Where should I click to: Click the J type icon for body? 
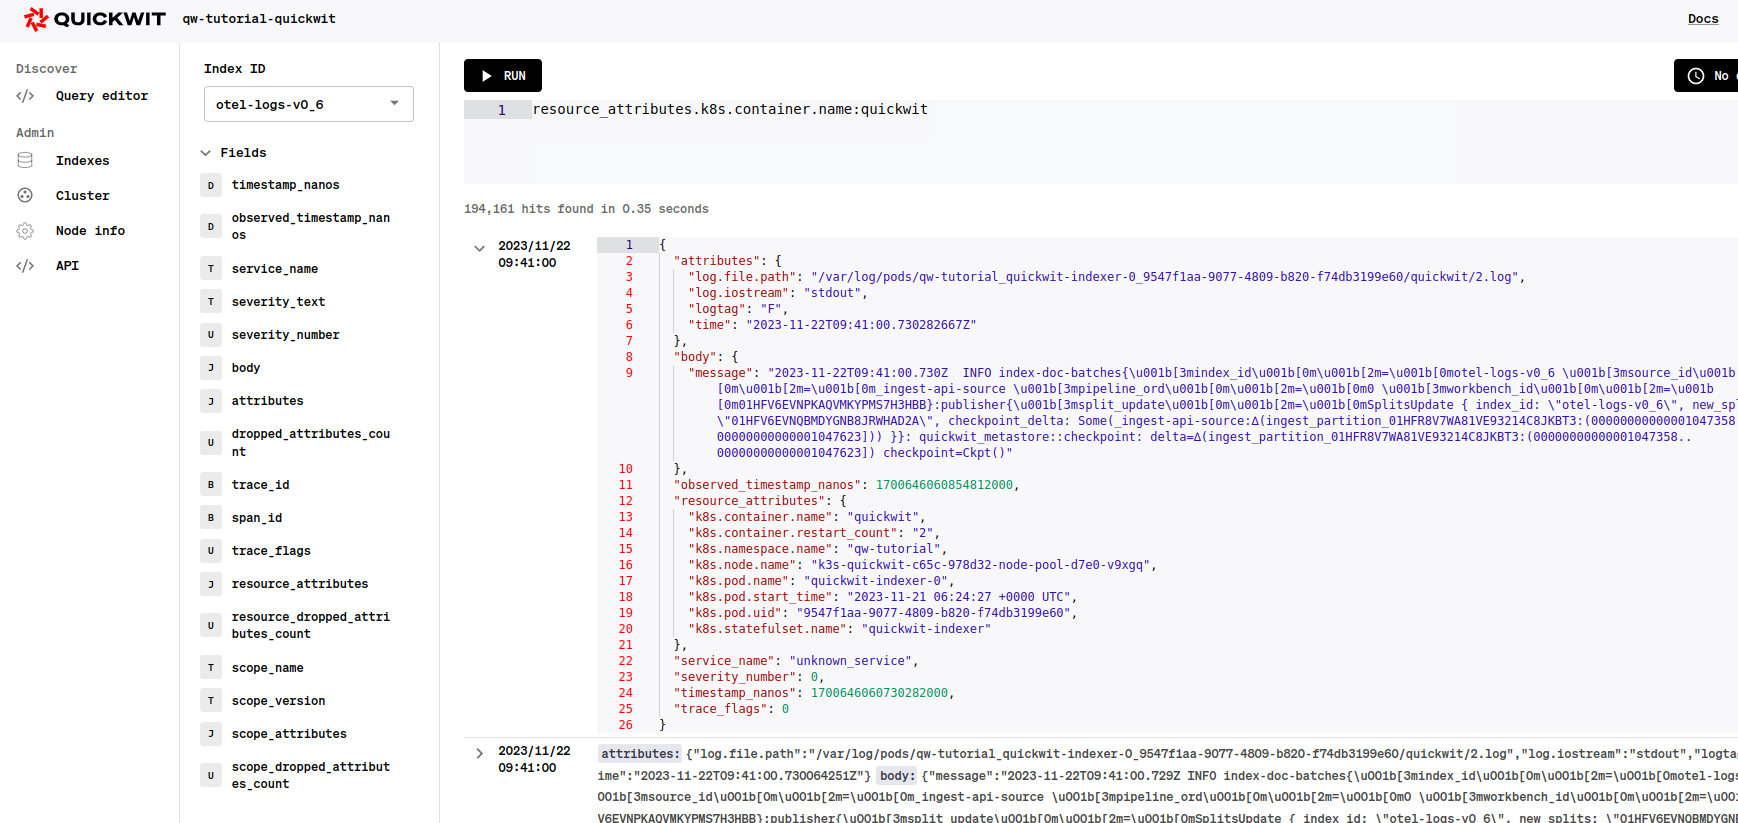coord(211,368)
